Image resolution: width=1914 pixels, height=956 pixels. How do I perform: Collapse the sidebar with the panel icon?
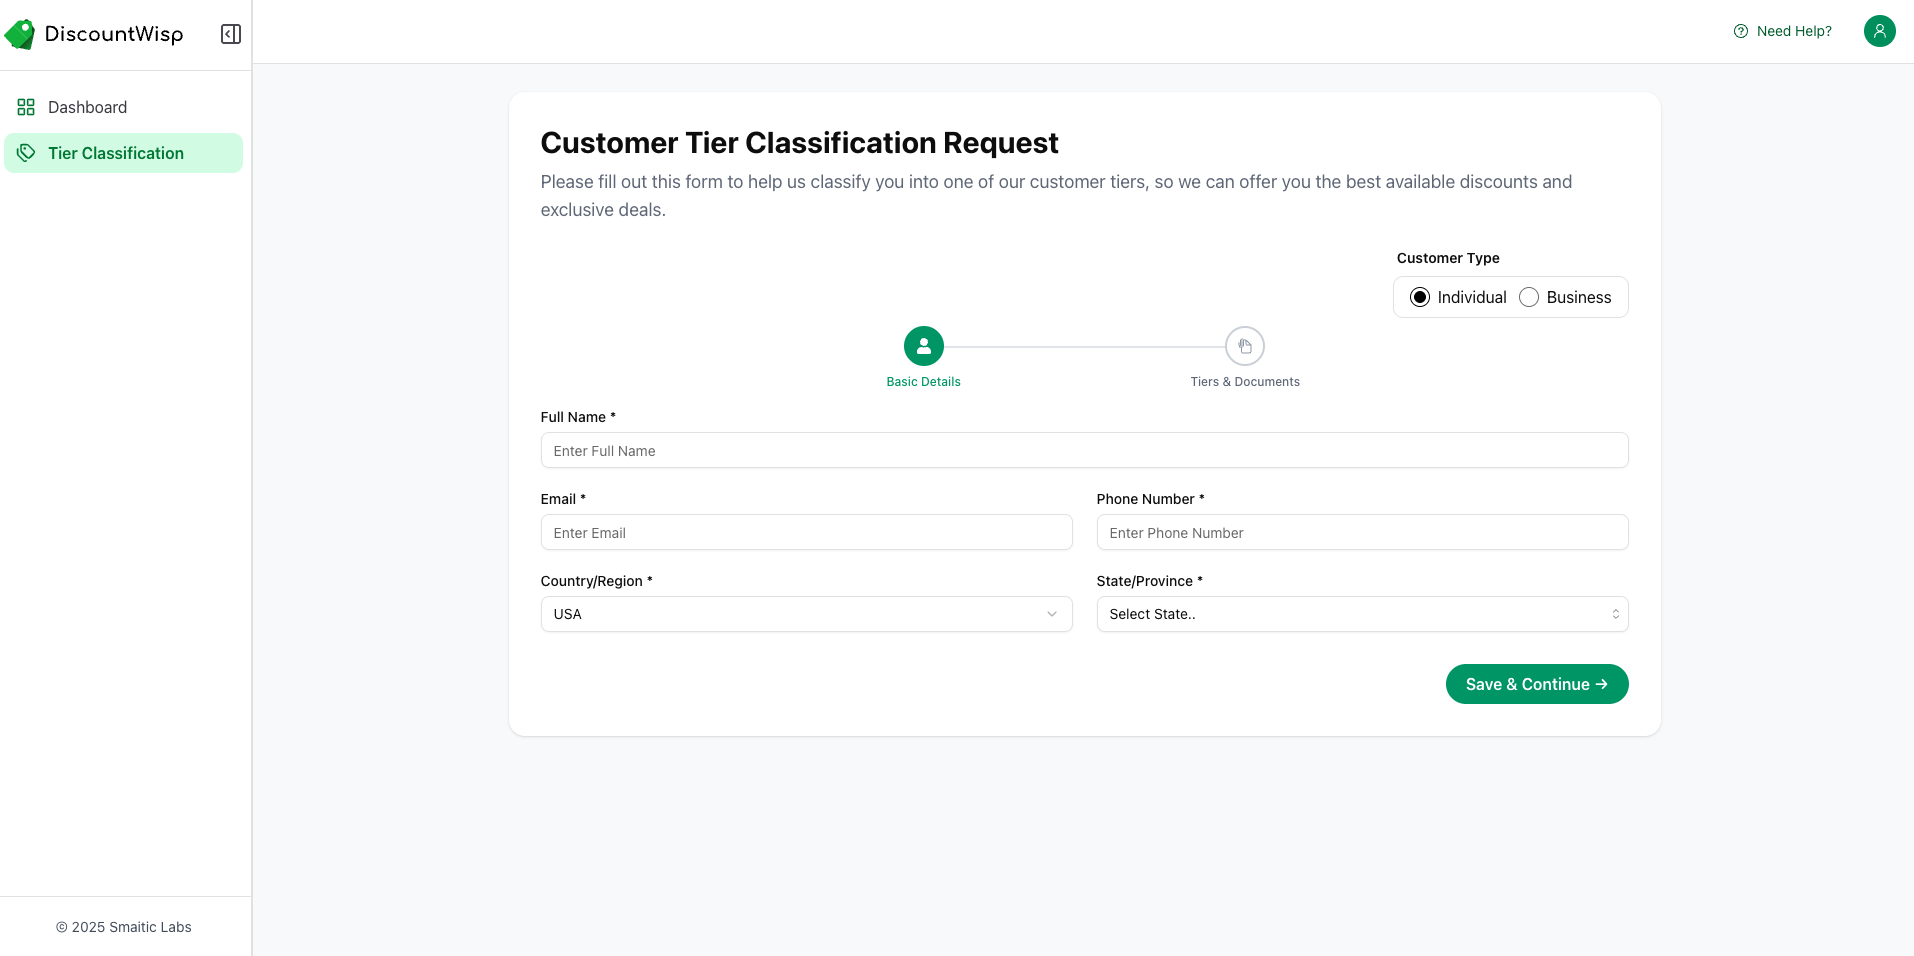[x=231, y=34]
